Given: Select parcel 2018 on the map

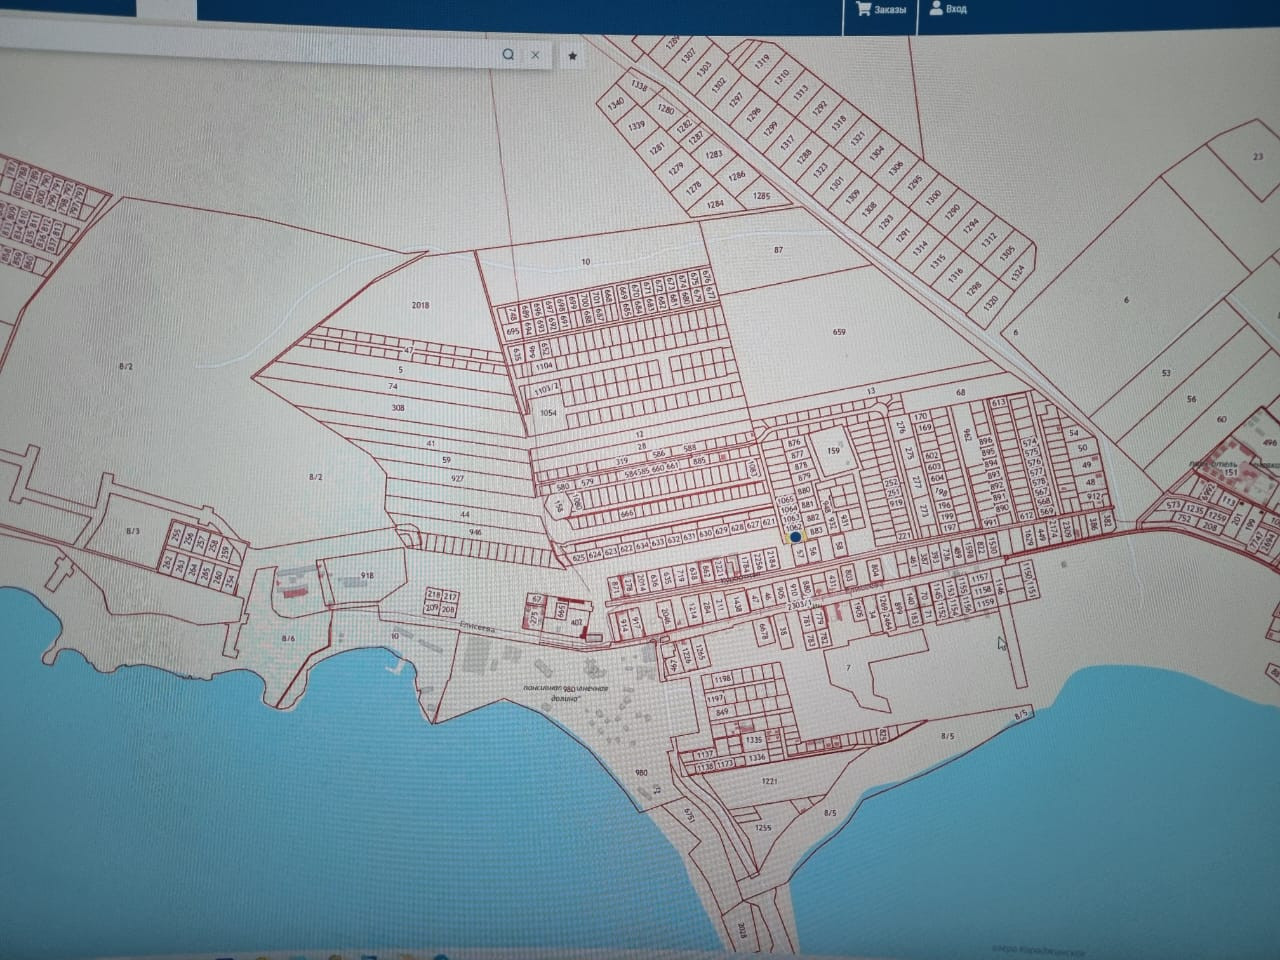Looking at the screenshot, I should click(x=420, y=305).
